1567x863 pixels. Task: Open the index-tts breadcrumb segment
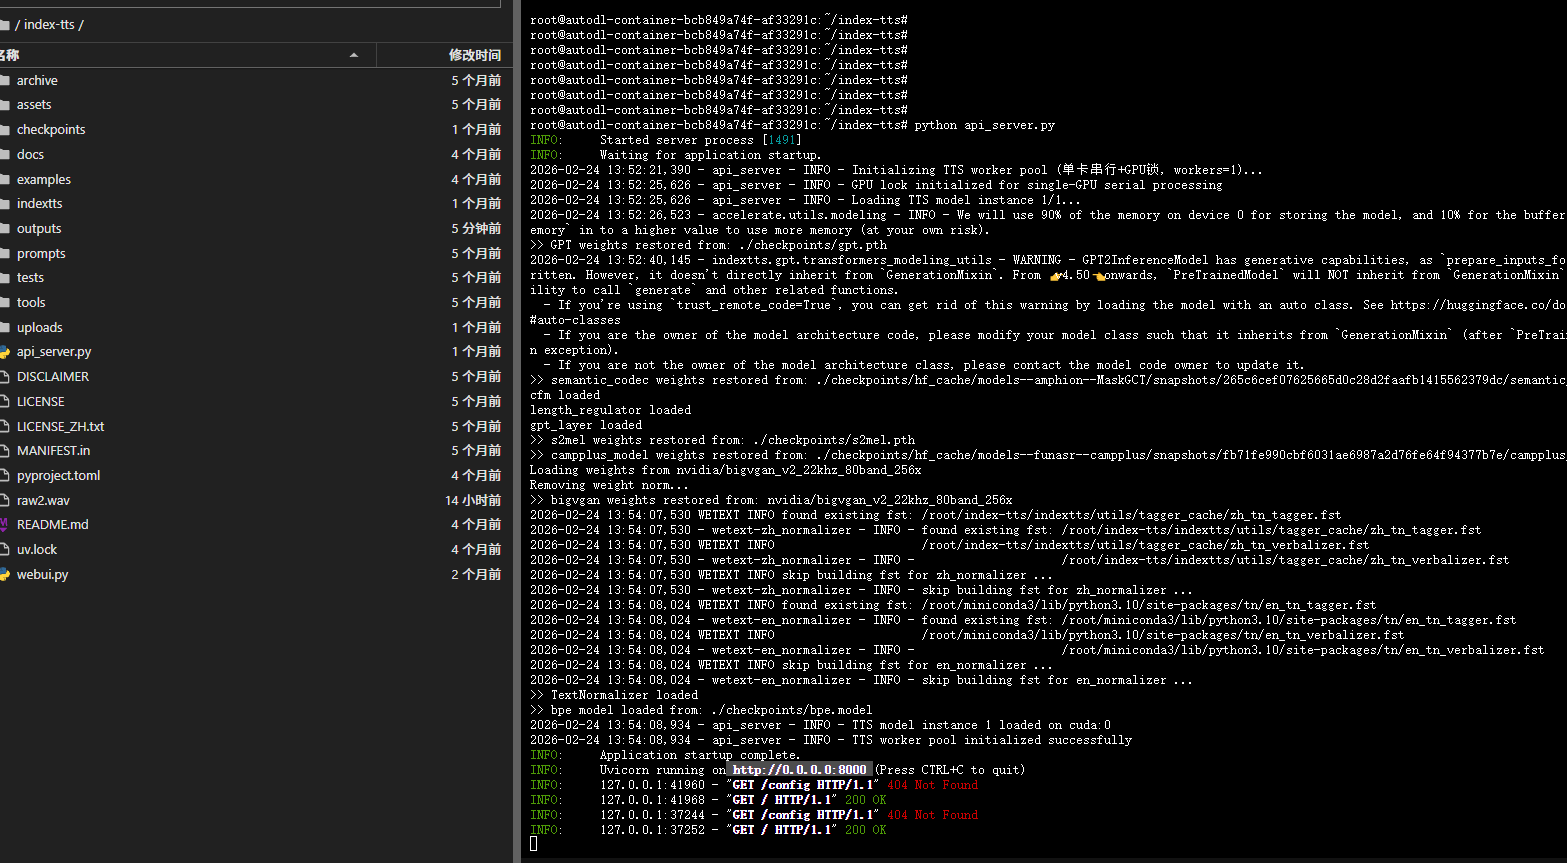[49, 24]
